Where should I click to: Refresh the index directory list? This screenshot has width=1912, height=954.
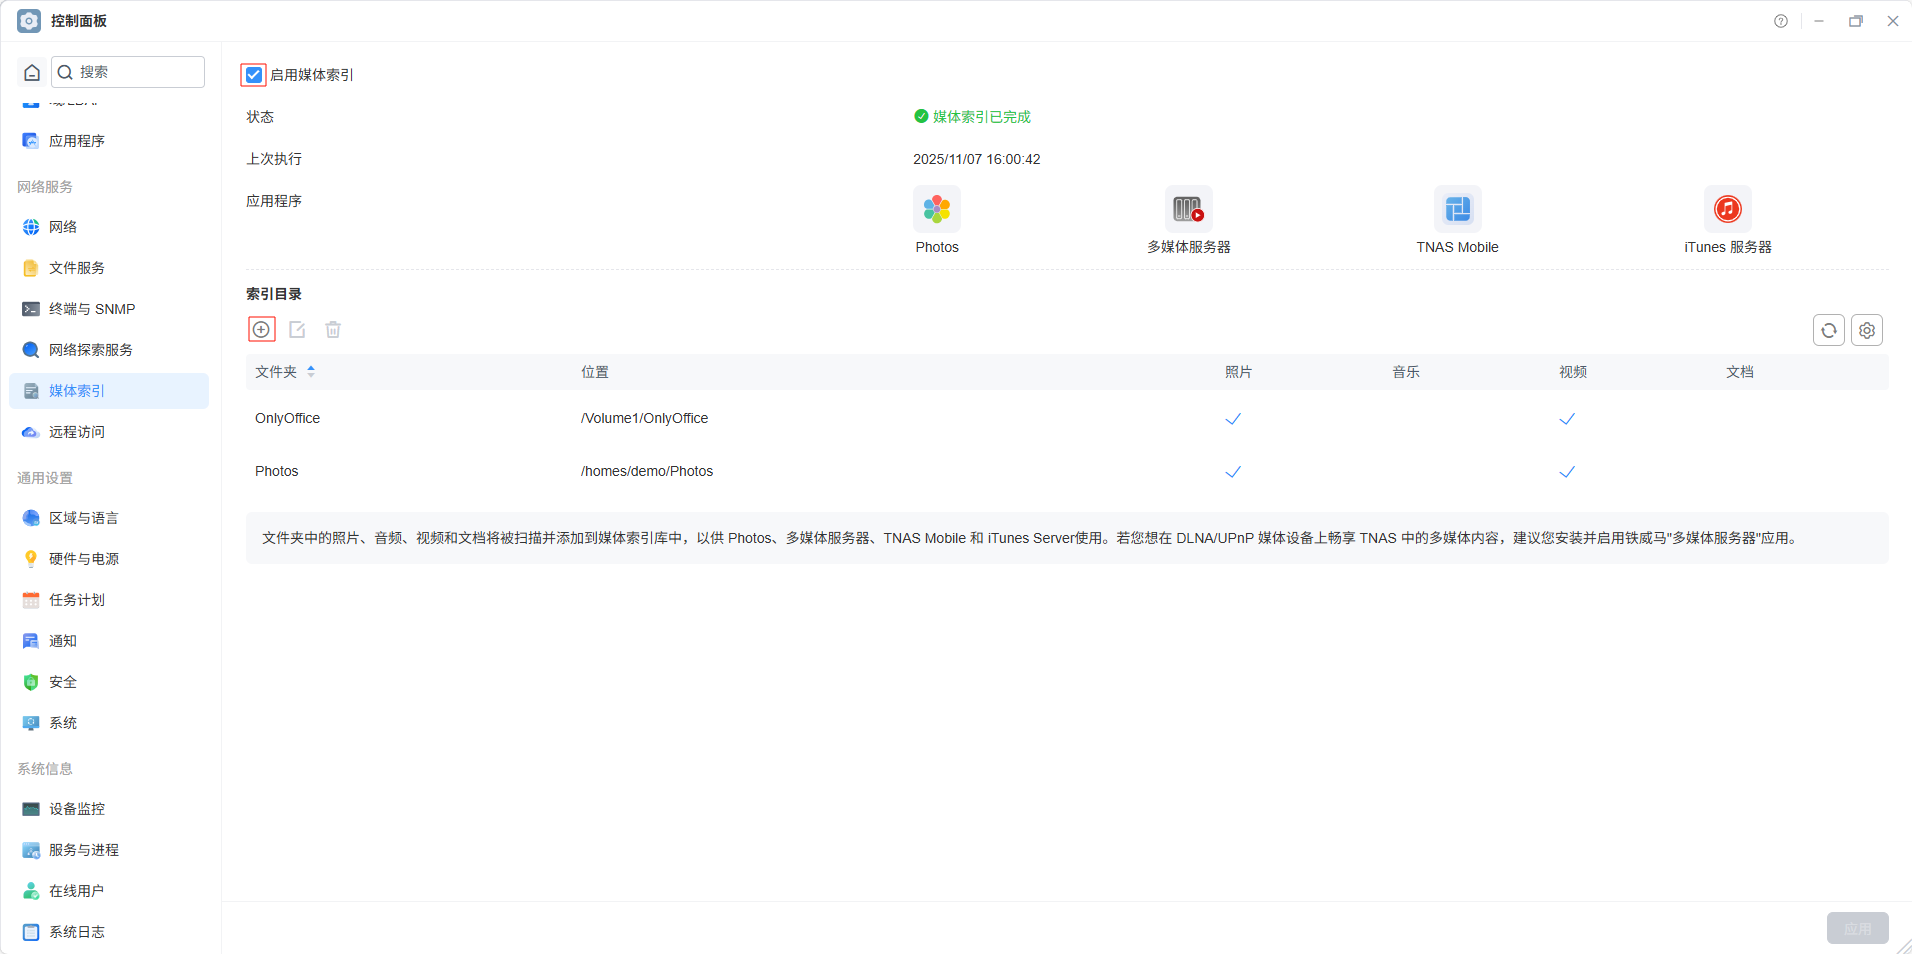pyautogui.click(x=1829, y=330)
